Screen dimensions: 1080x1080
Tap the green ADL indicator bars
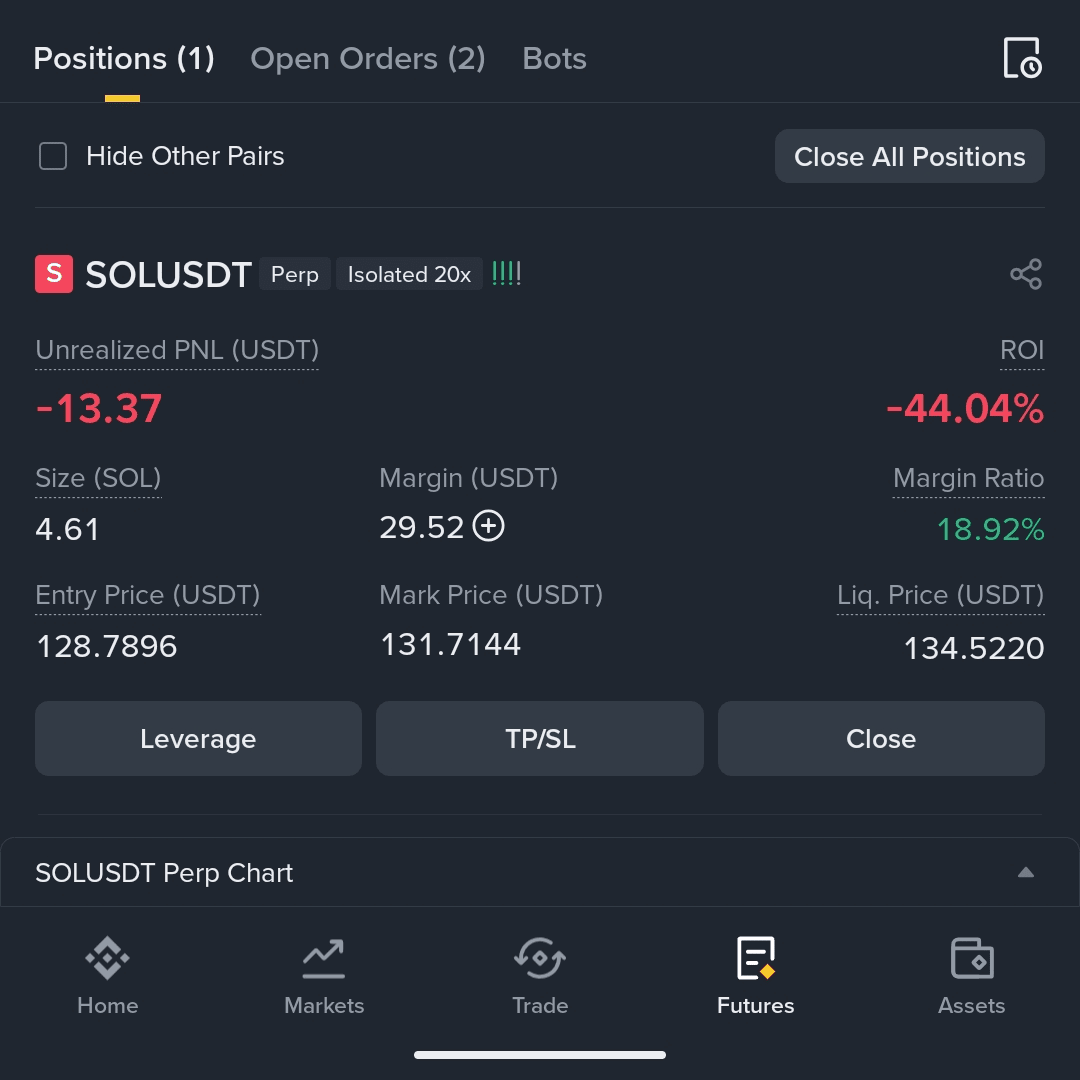[506, 274]
